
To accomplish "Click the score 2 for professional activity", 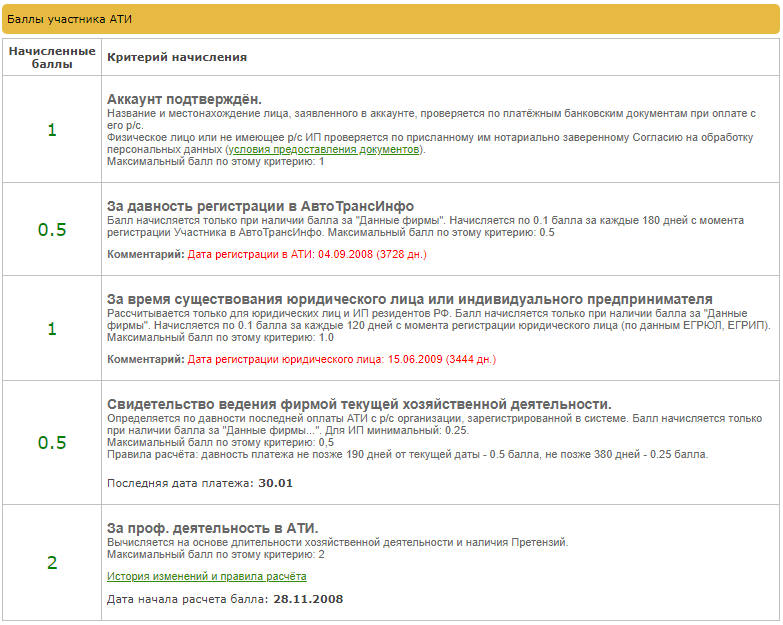I will 52,562.
